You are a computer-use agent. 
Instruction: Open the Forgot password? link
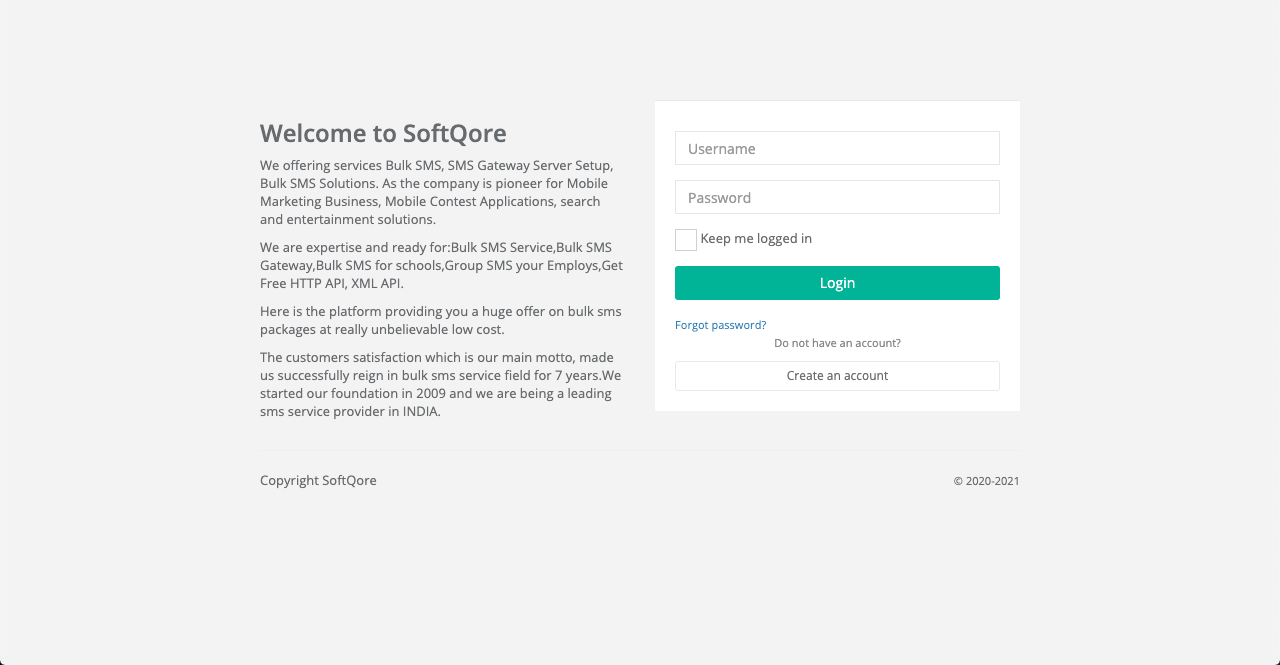pyautogui.click(x=720, y=325)
